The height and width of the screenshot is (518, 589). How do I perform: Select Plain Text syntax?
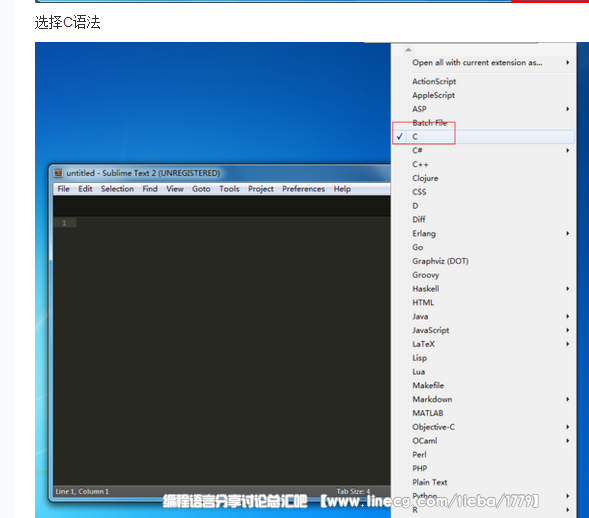483,482
